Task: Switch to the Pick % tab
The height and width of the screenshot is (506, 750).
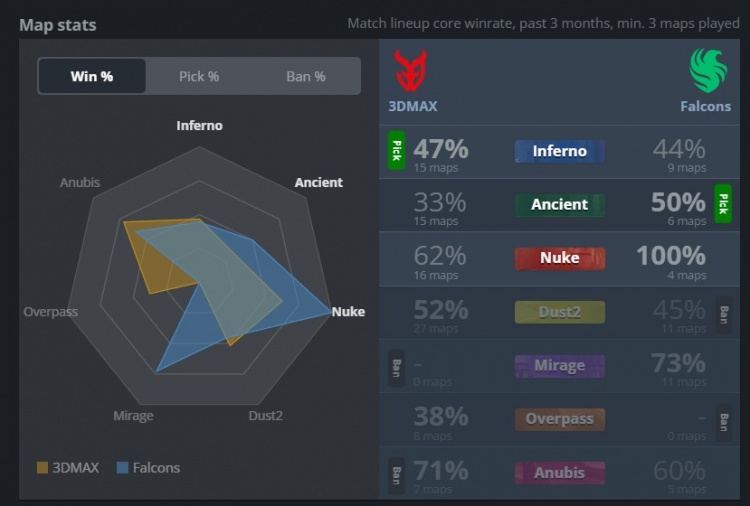Action: (199, 76)
